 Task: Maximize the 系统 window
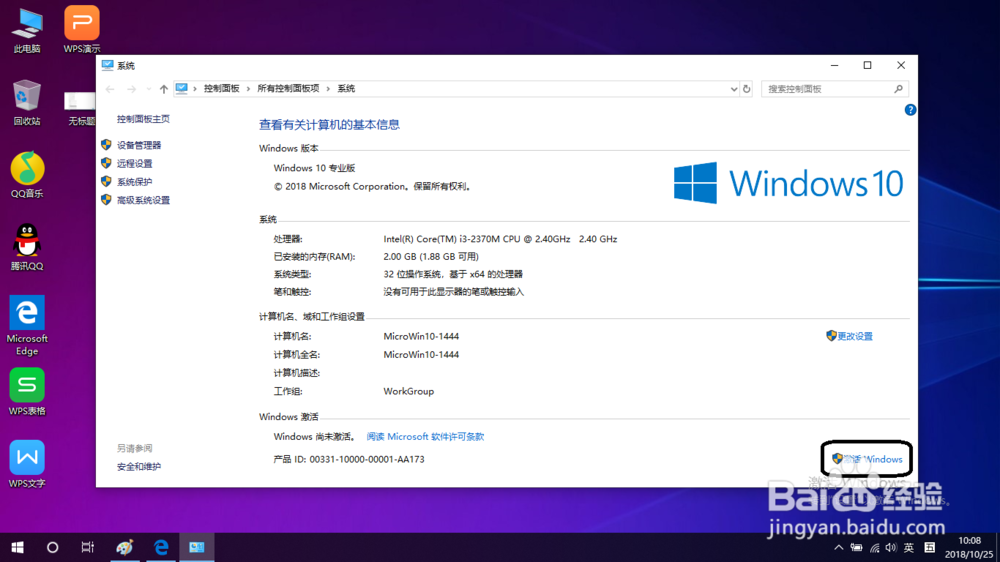click(x=867, y=65)
